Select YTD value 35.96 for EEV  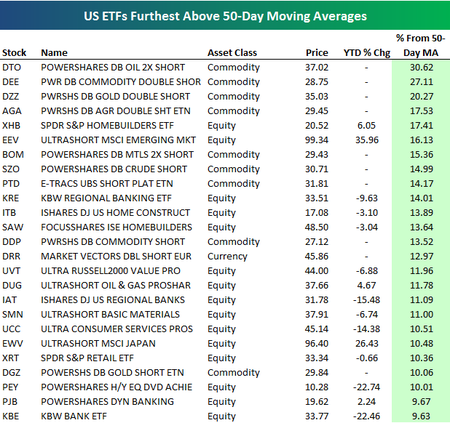[367, 140]
